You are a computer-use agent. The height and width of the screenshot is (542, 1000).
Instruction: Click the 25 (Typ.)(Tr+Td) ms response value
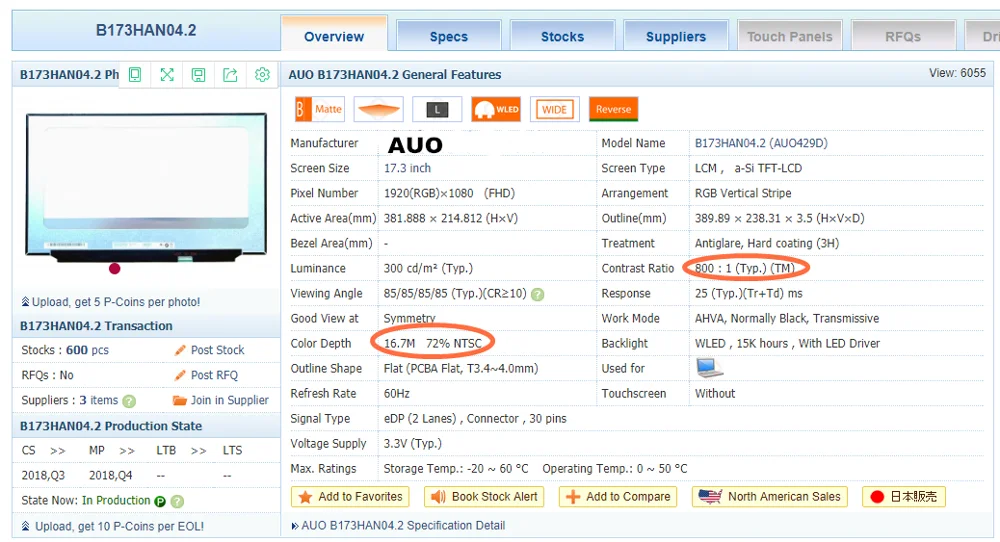[x=749, y=294]
